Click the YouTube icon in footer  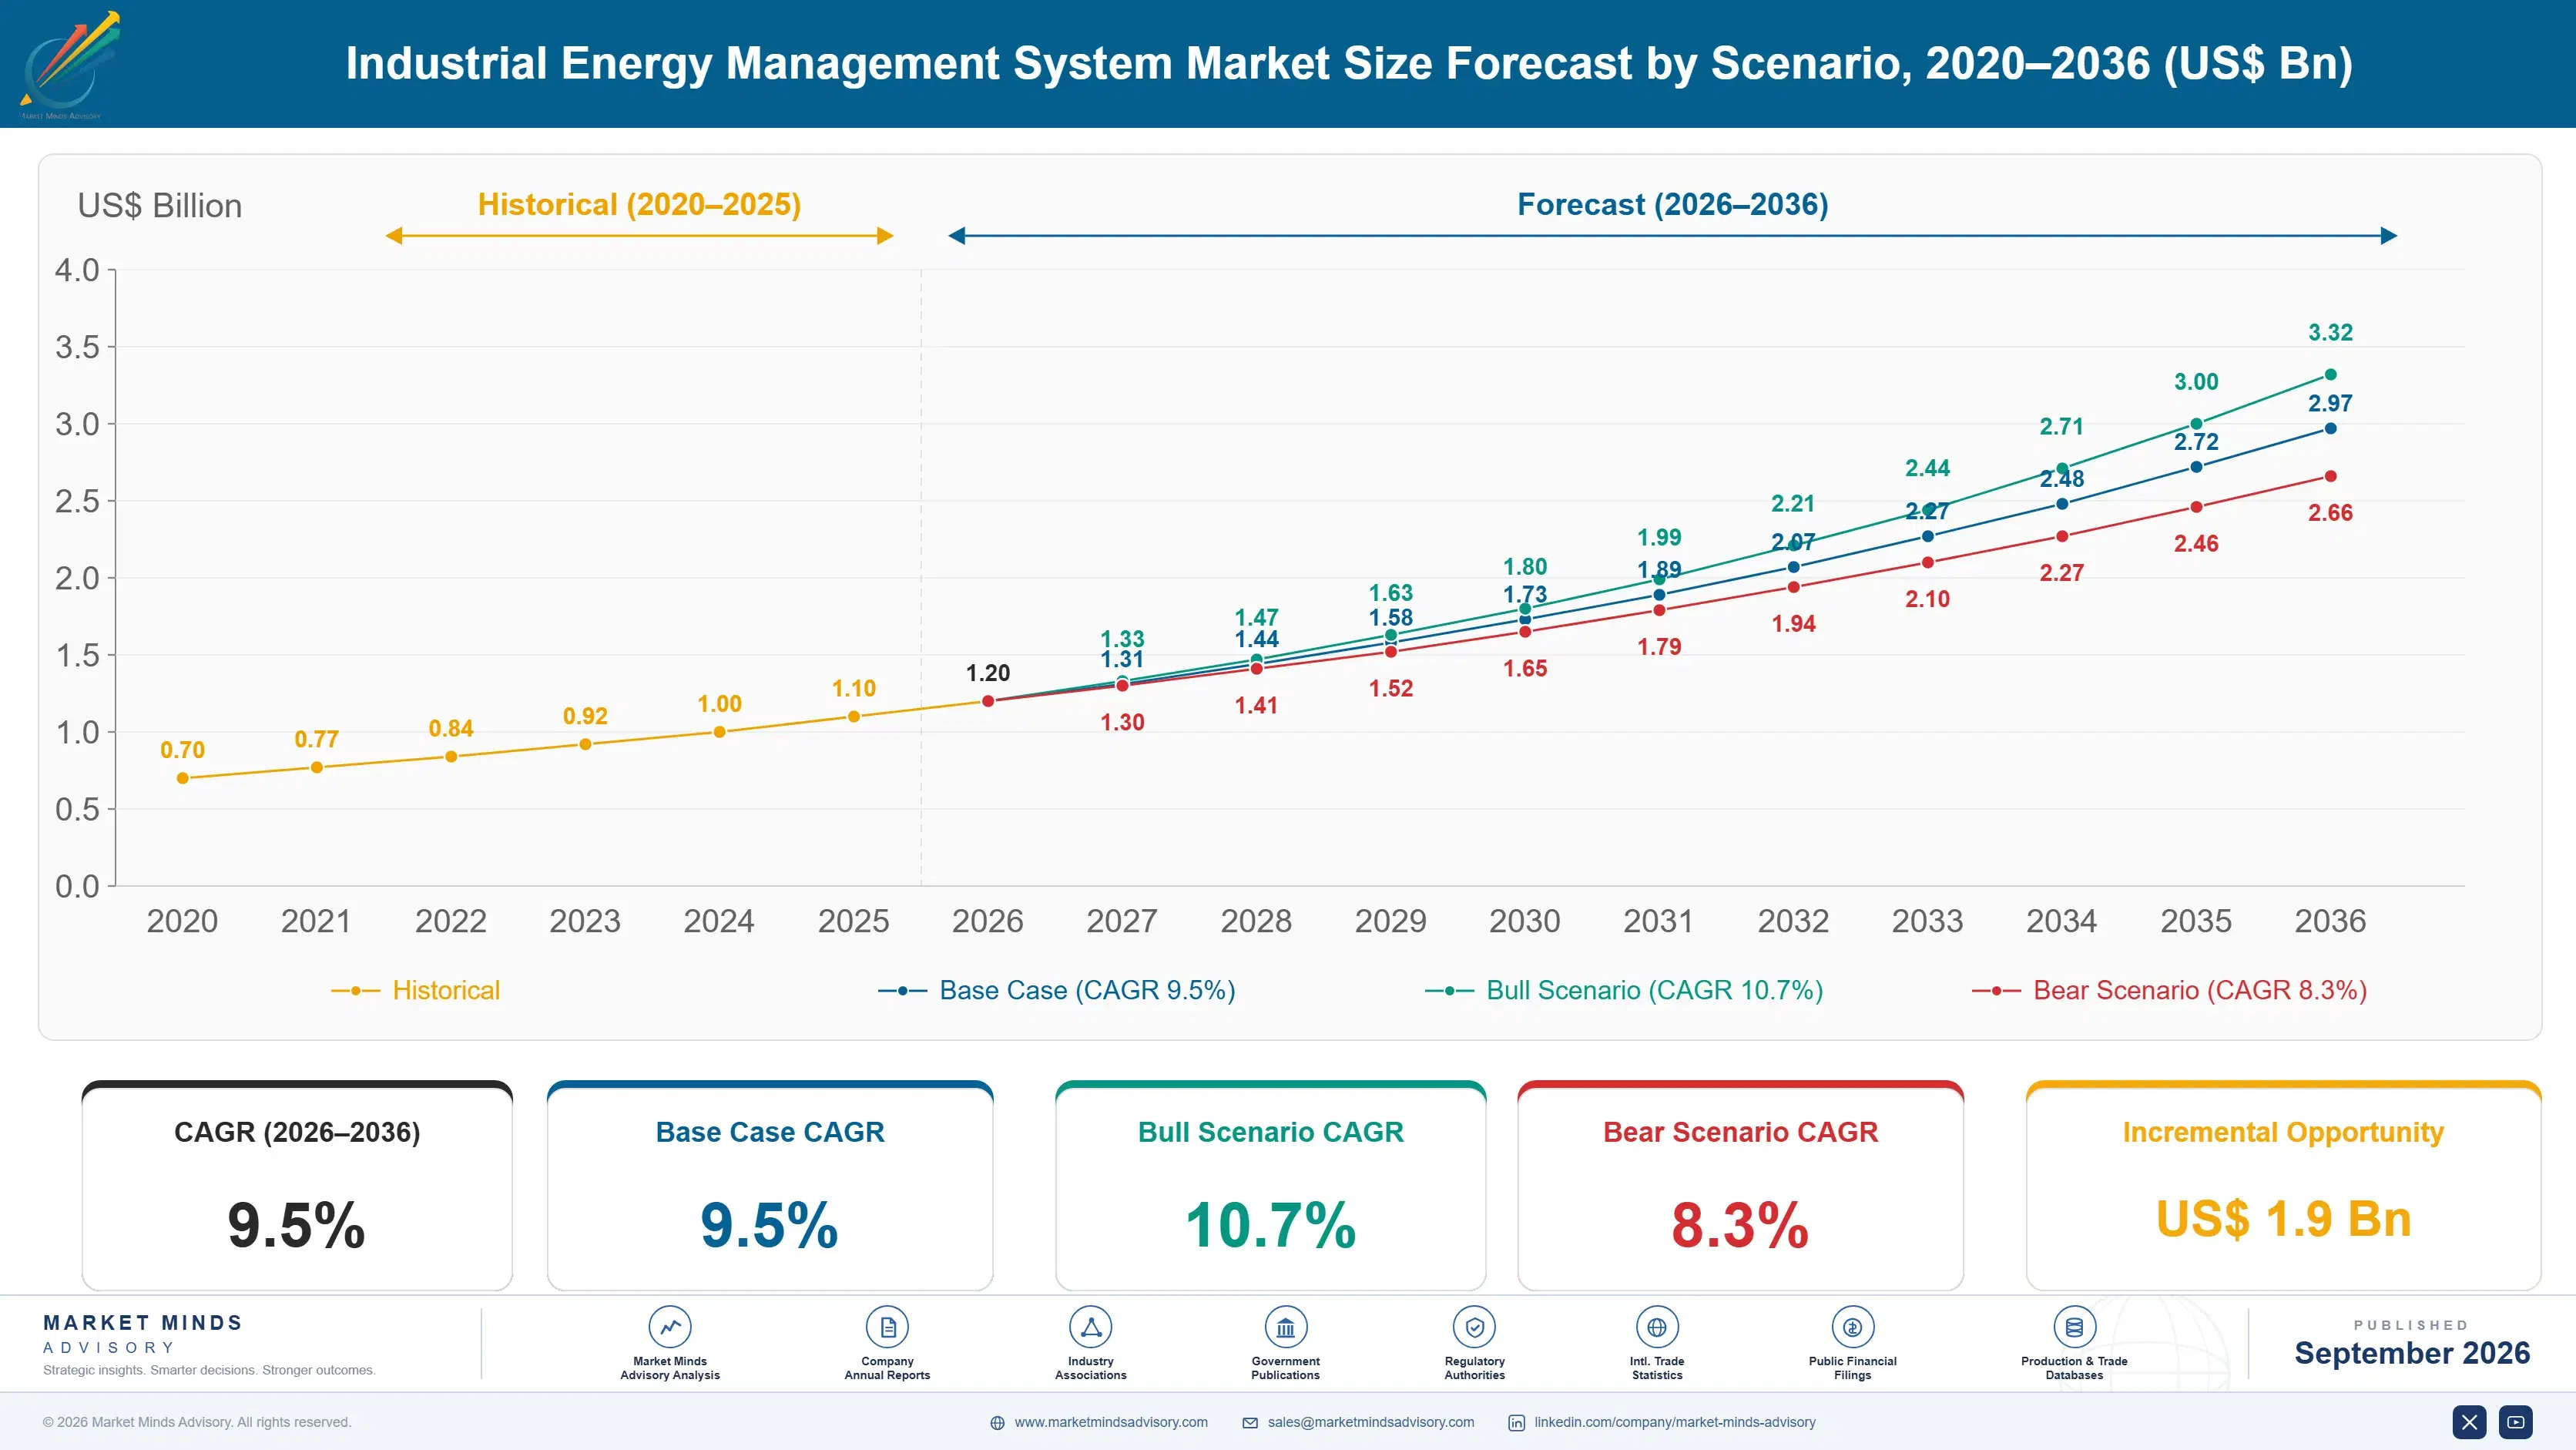(x=2515, y=1422)
